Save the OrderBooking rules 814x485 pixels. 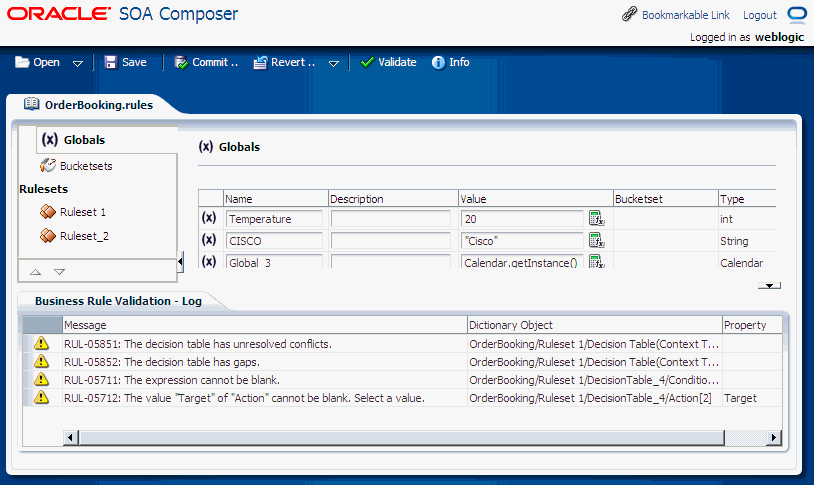tap(125, 62)
